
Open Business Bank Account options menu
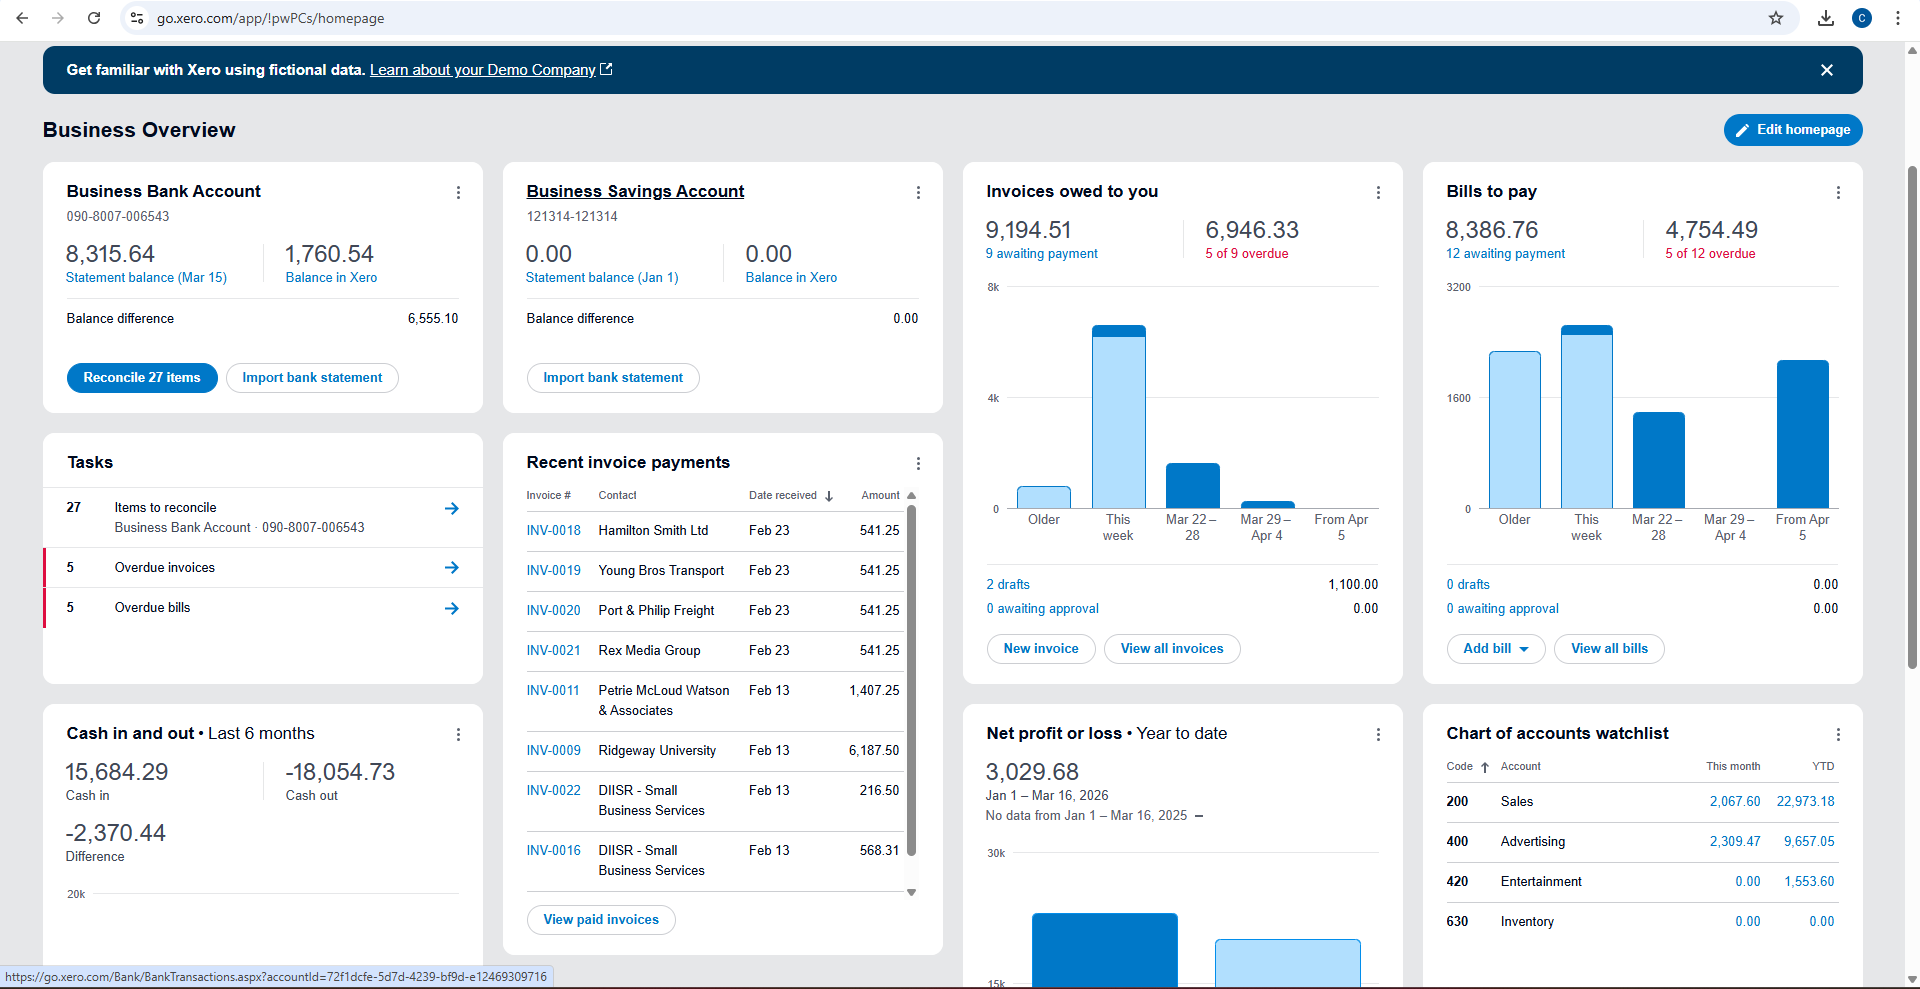(458, 192)
